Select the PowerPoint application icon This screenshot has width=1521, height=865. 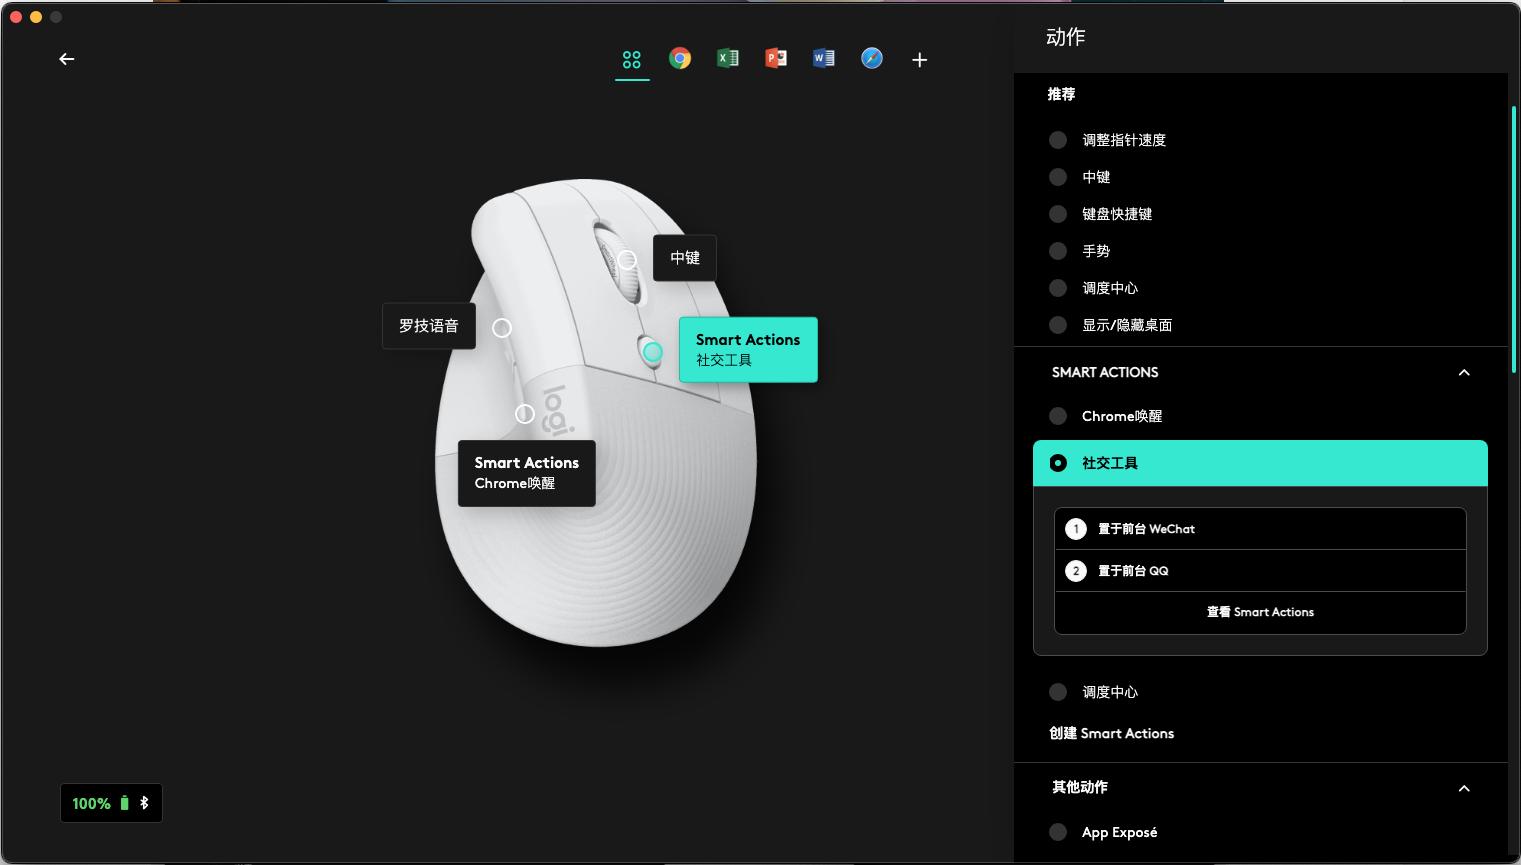click(x=775, y=58)
